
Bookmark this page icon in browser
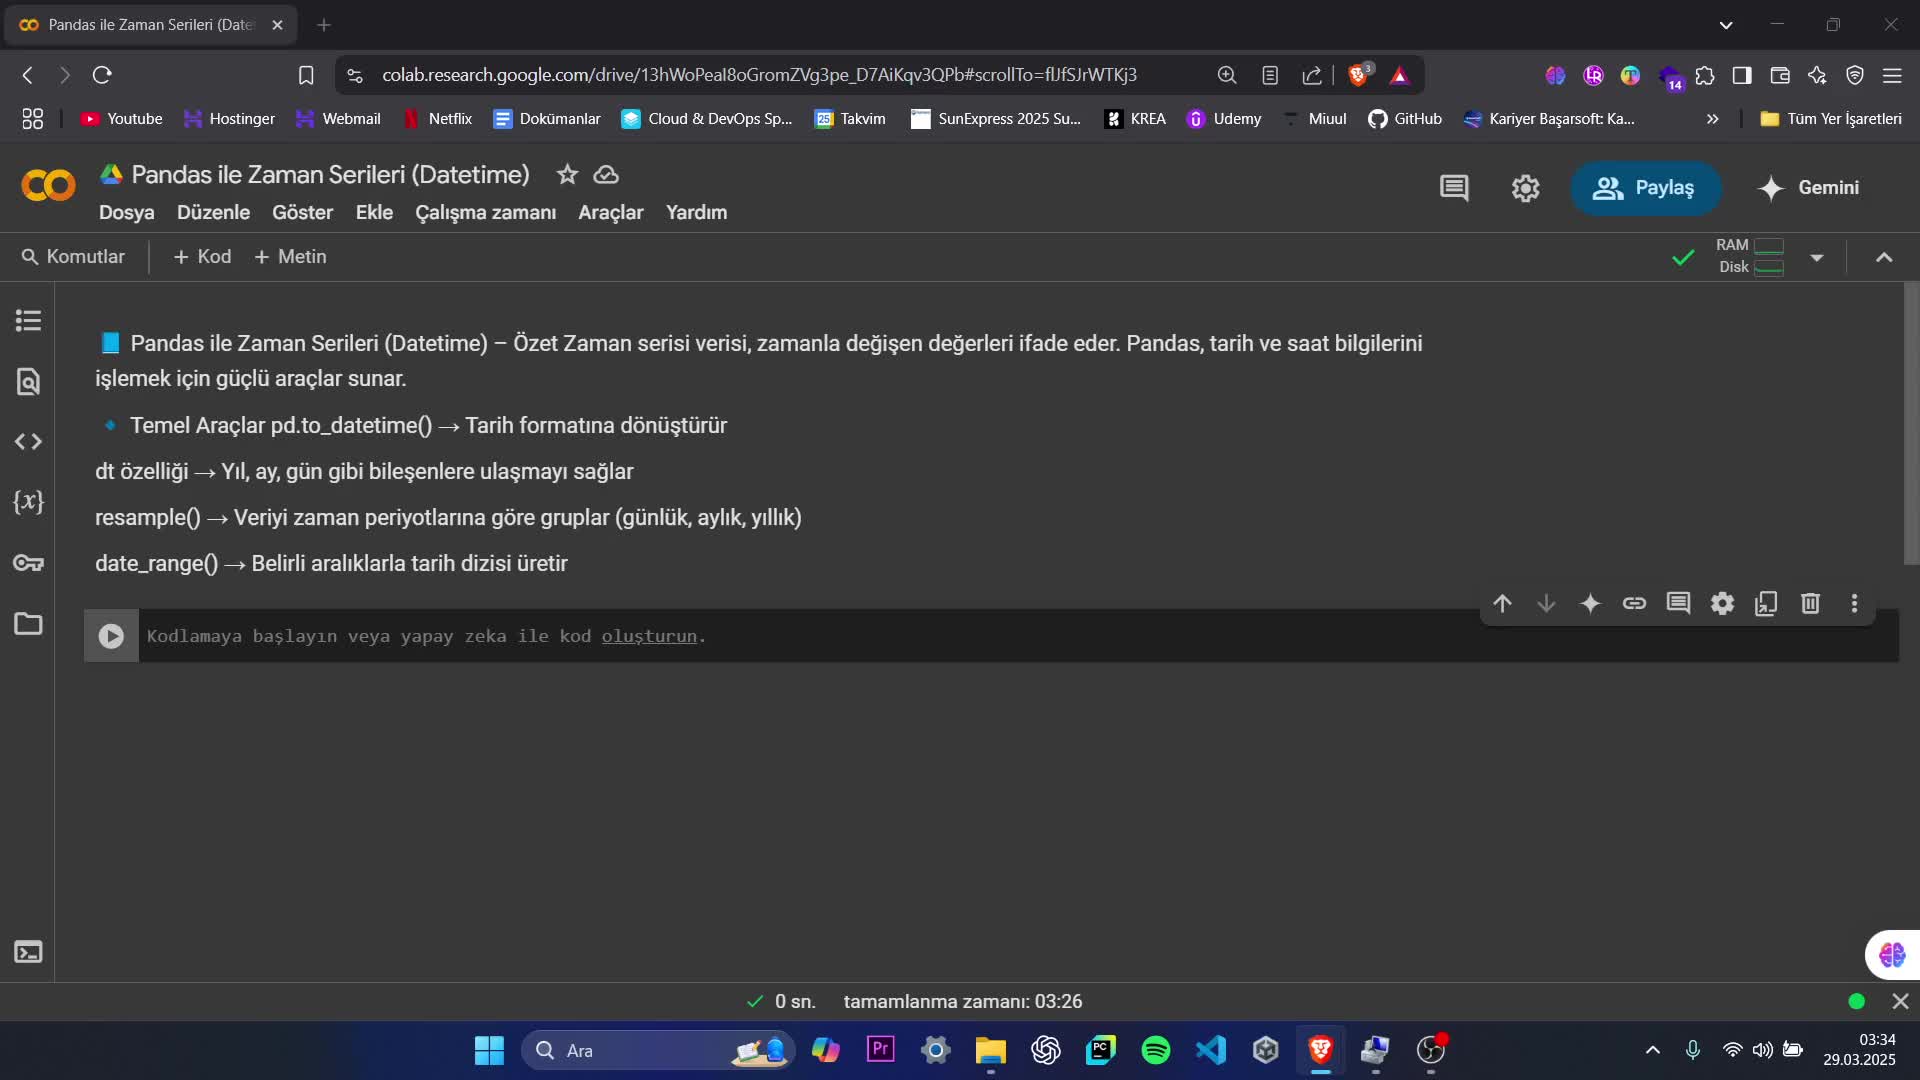[x=306, y=75]
